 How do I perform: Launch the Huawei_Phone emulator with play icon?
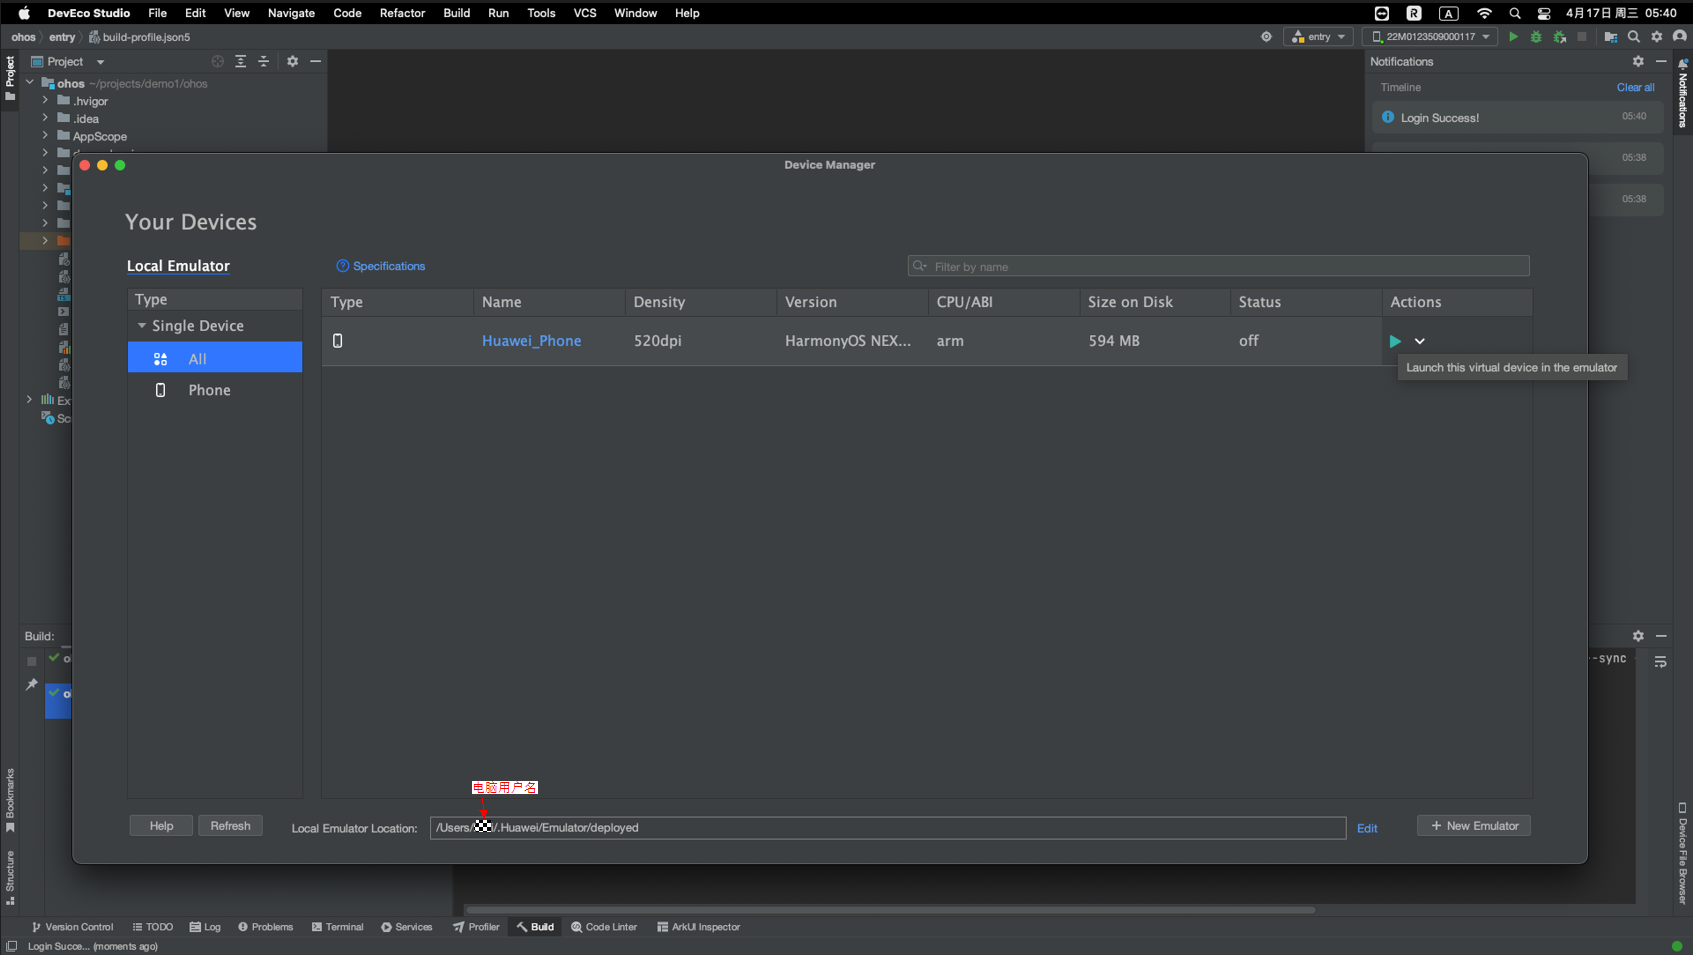(x=1394, y=341)
